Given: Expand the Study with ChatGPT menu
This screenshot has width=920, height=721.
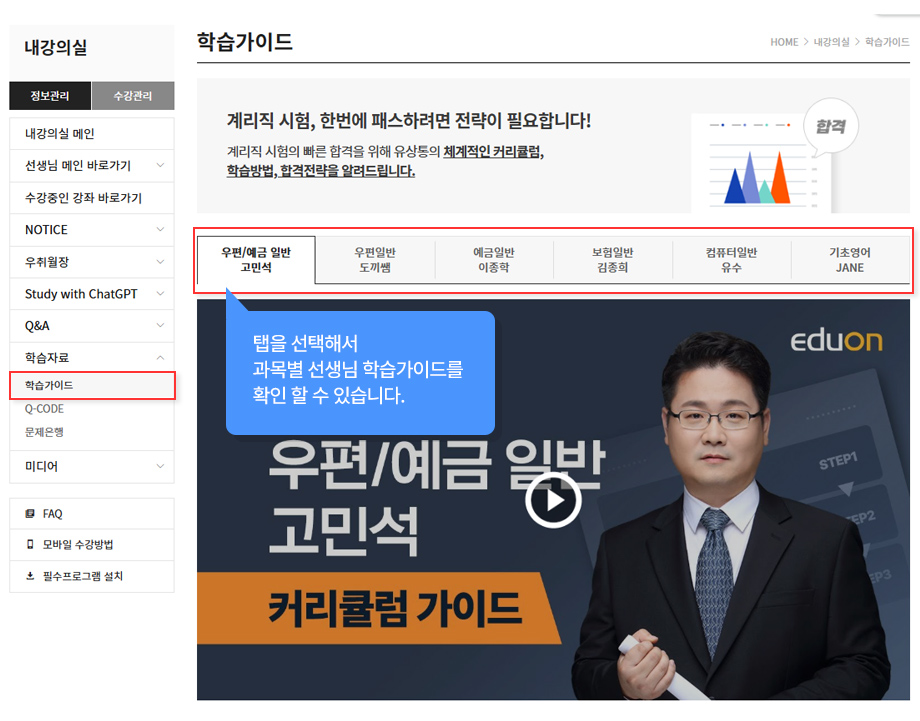Looking at the screenshot, I should coord(160,294).
